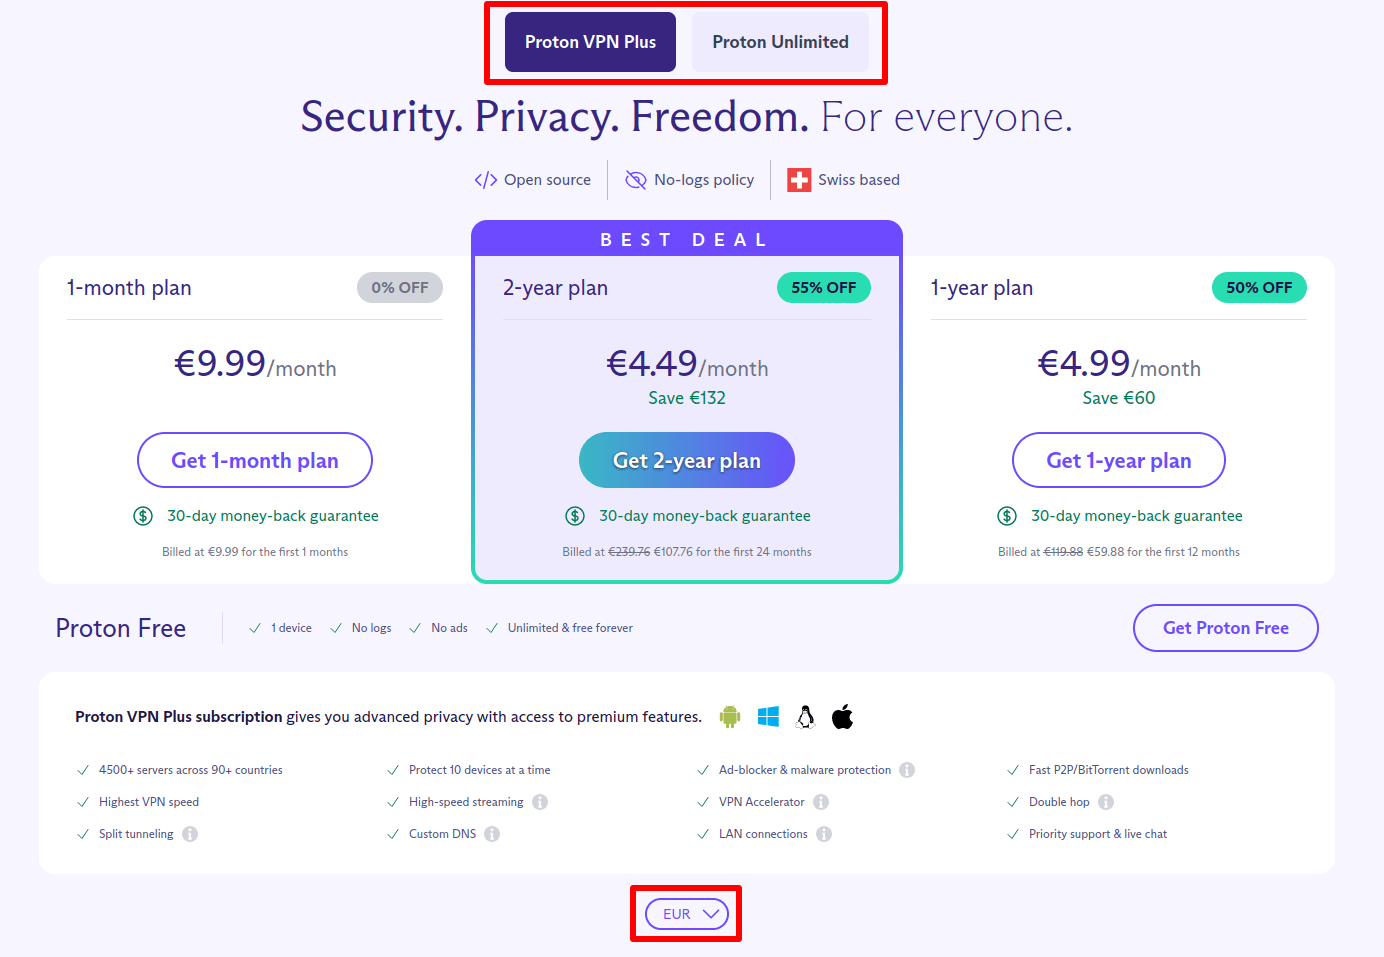Click the Windows platform icon
This screenshot has height=957, width=1384.
(767, 716)
